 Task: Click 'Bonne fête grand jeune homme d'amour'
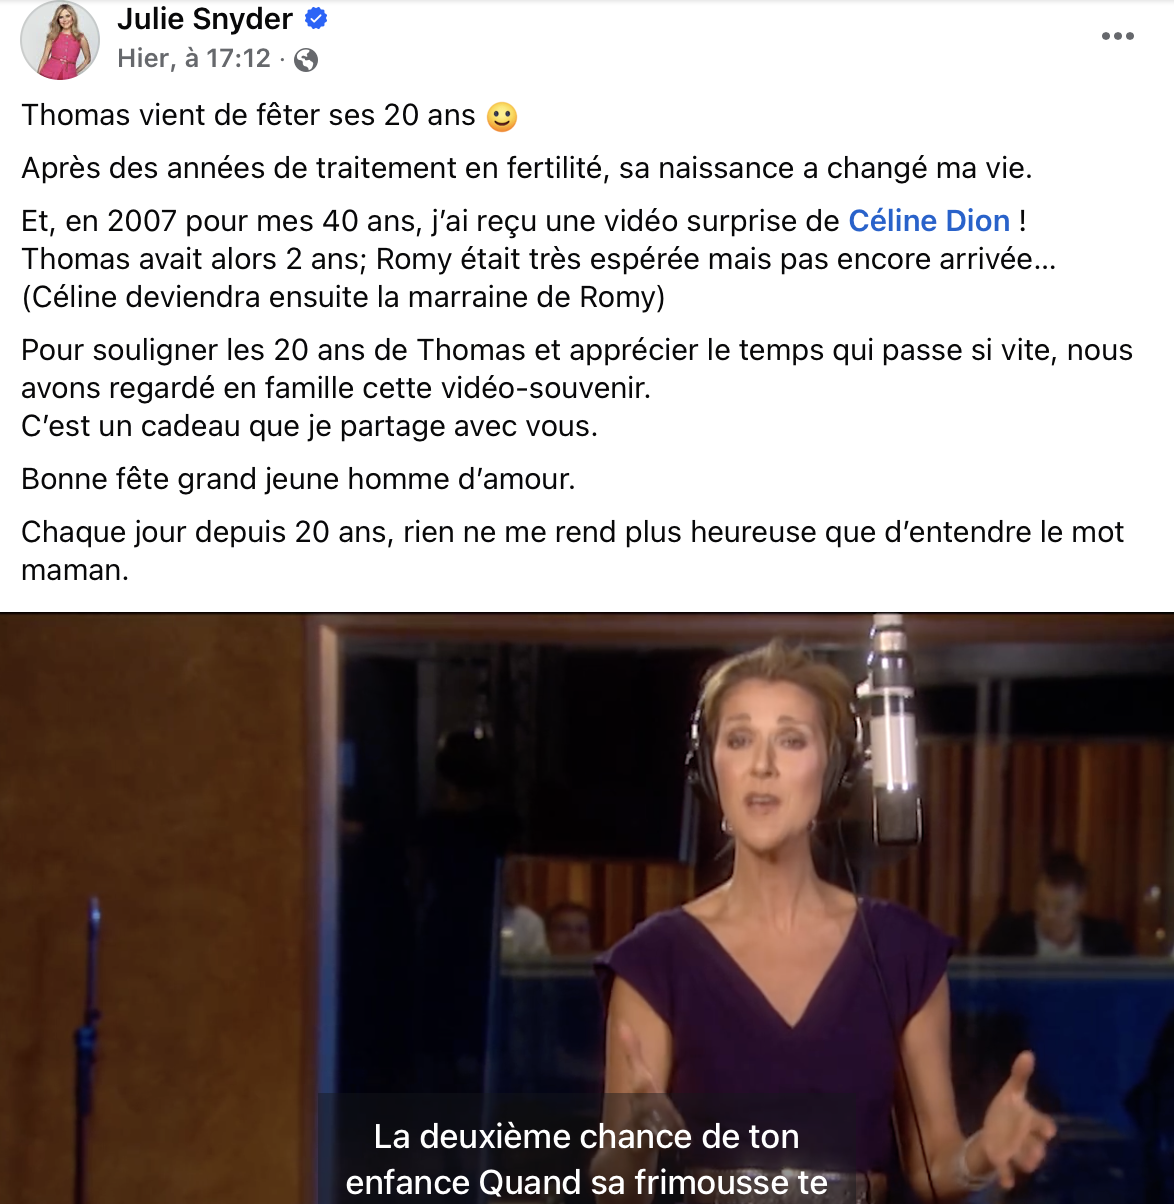coord(299,479)
